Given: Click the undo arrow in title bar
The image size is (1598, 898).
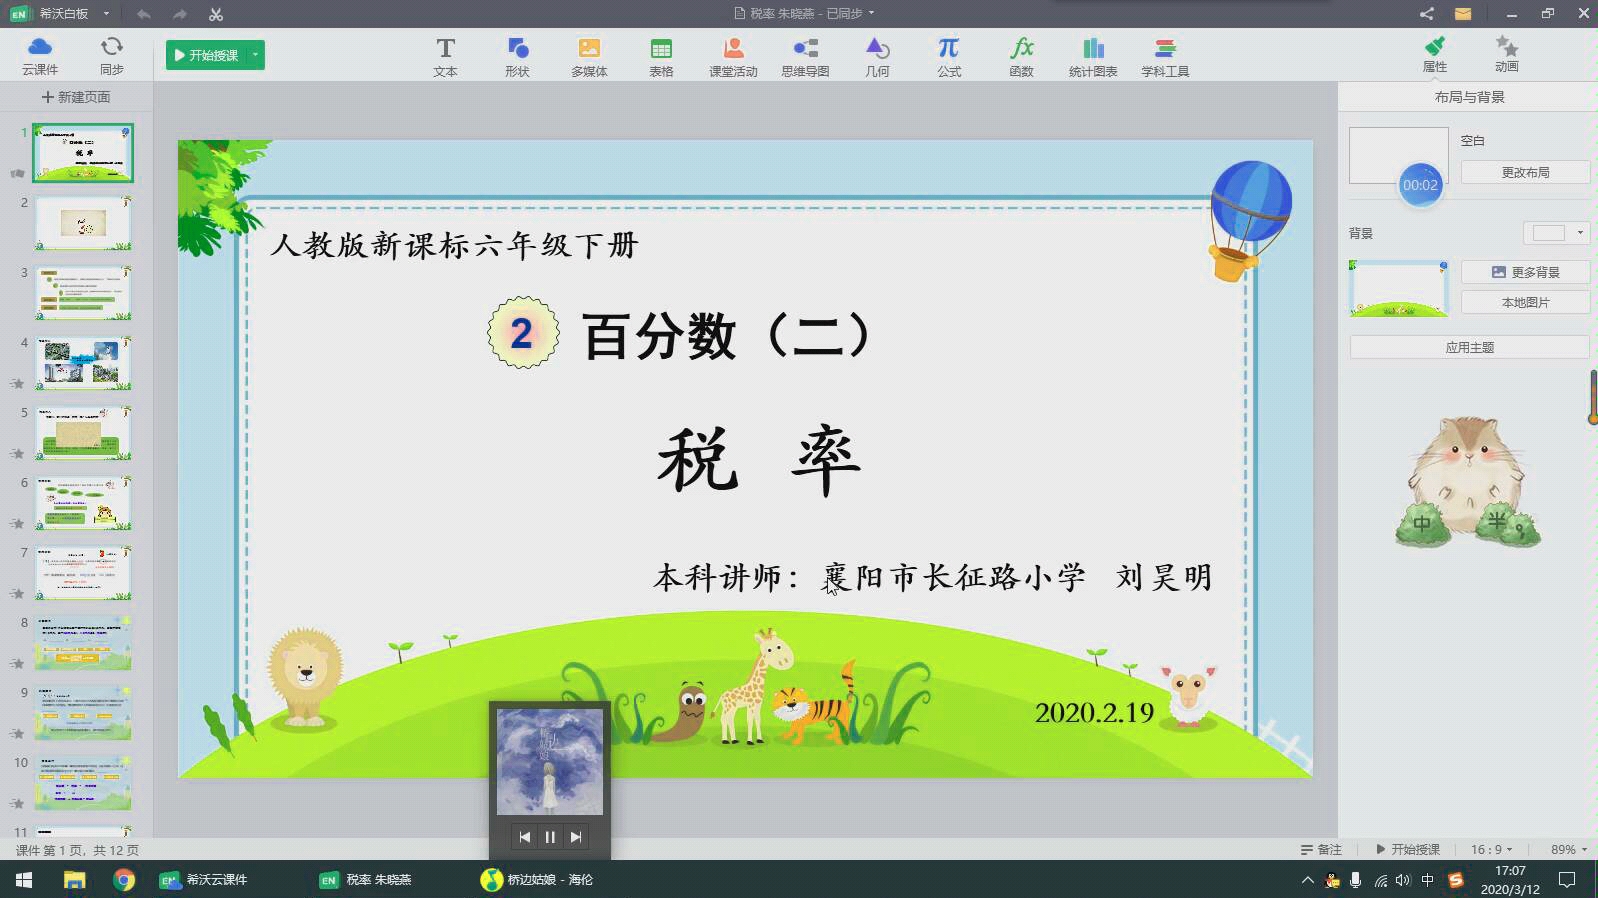Looking at the screenshot, I should coord(143,14).
